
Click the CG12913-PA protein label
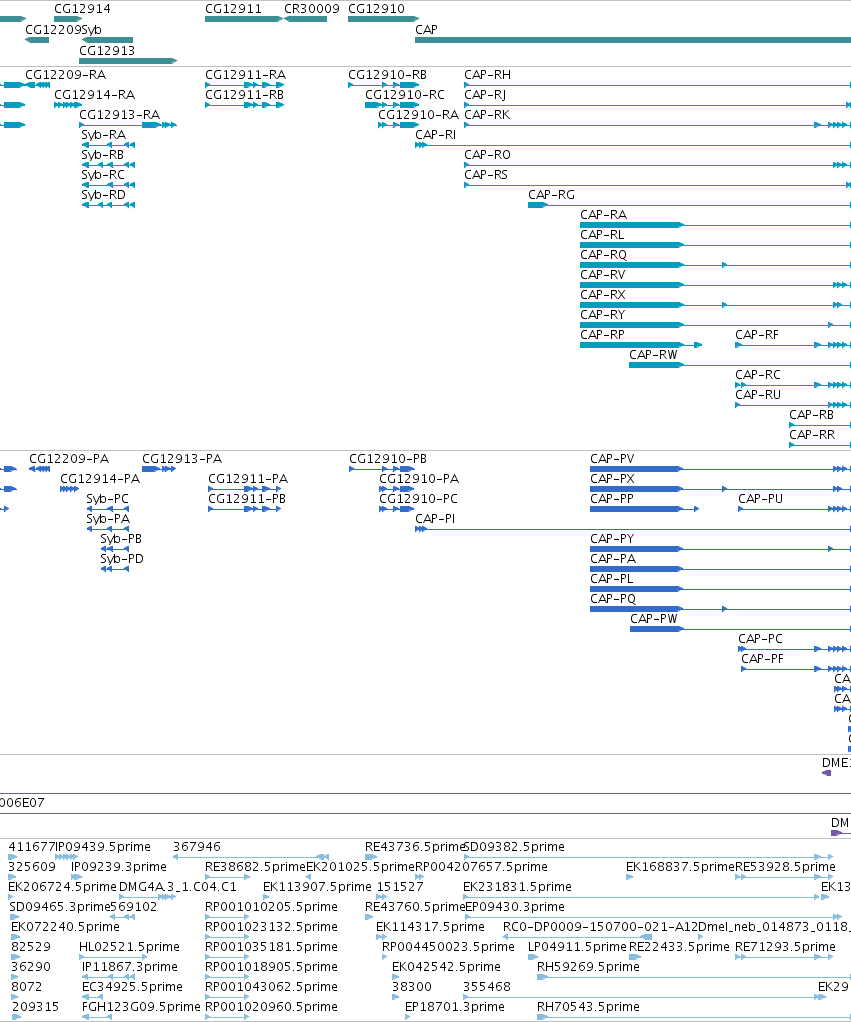click(182, 458)
